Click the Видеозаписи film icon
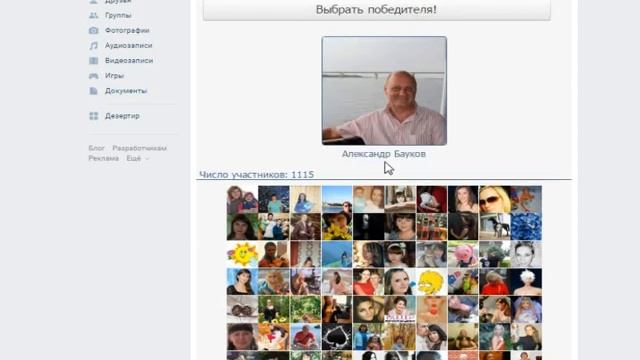The width and height of the screenshot is (640, 360). pyautogui.click(x=93, y=61)
